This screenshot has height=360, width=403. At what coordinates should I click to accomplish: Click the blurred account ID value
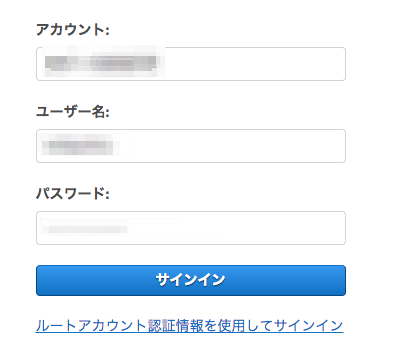(101, 63)
